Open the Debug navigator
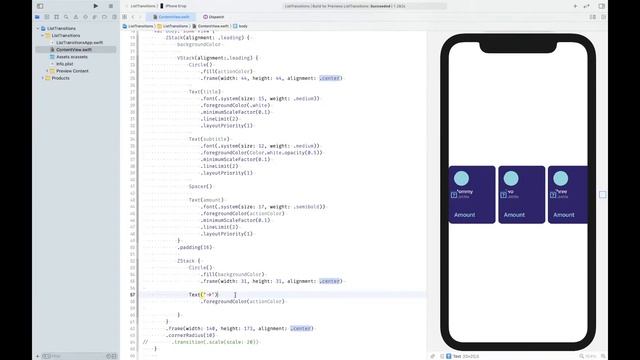The width and height of the screenshot is (640, 360). (x=95, y=17)
